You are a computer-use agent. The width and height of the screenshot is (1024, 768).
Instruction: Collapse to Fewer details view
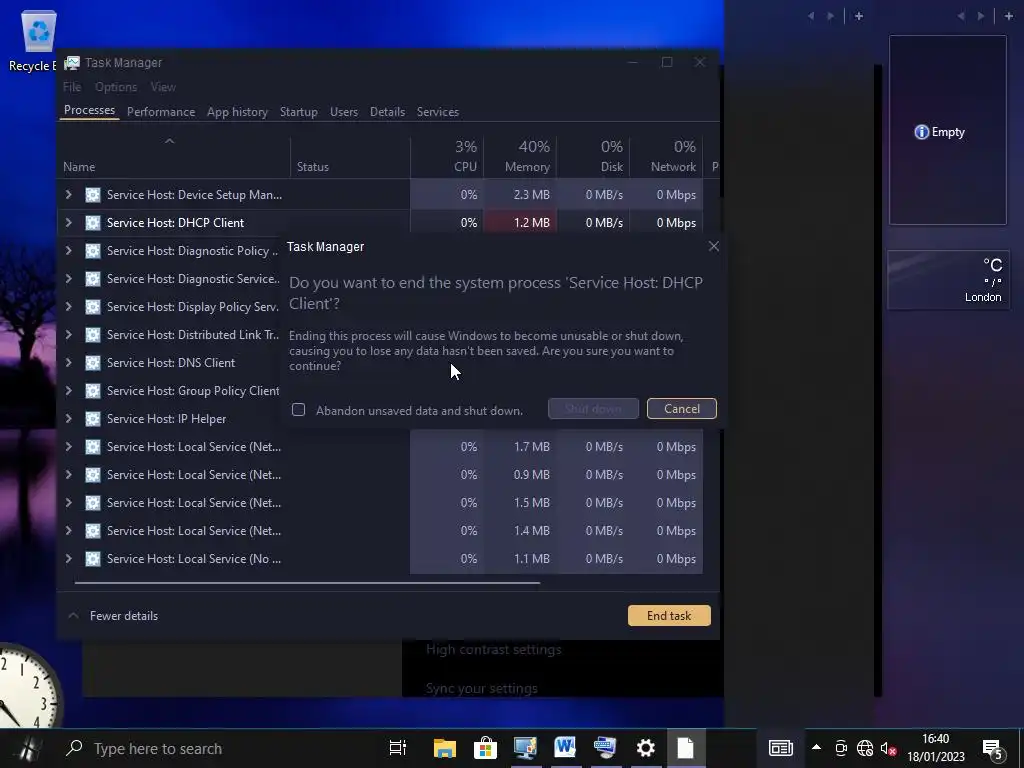click(x=113, y=615)
